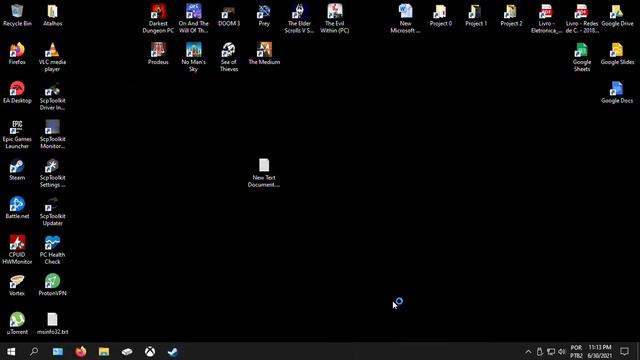
Task: Open taskbar Search
Action: (x=34, y=351)
